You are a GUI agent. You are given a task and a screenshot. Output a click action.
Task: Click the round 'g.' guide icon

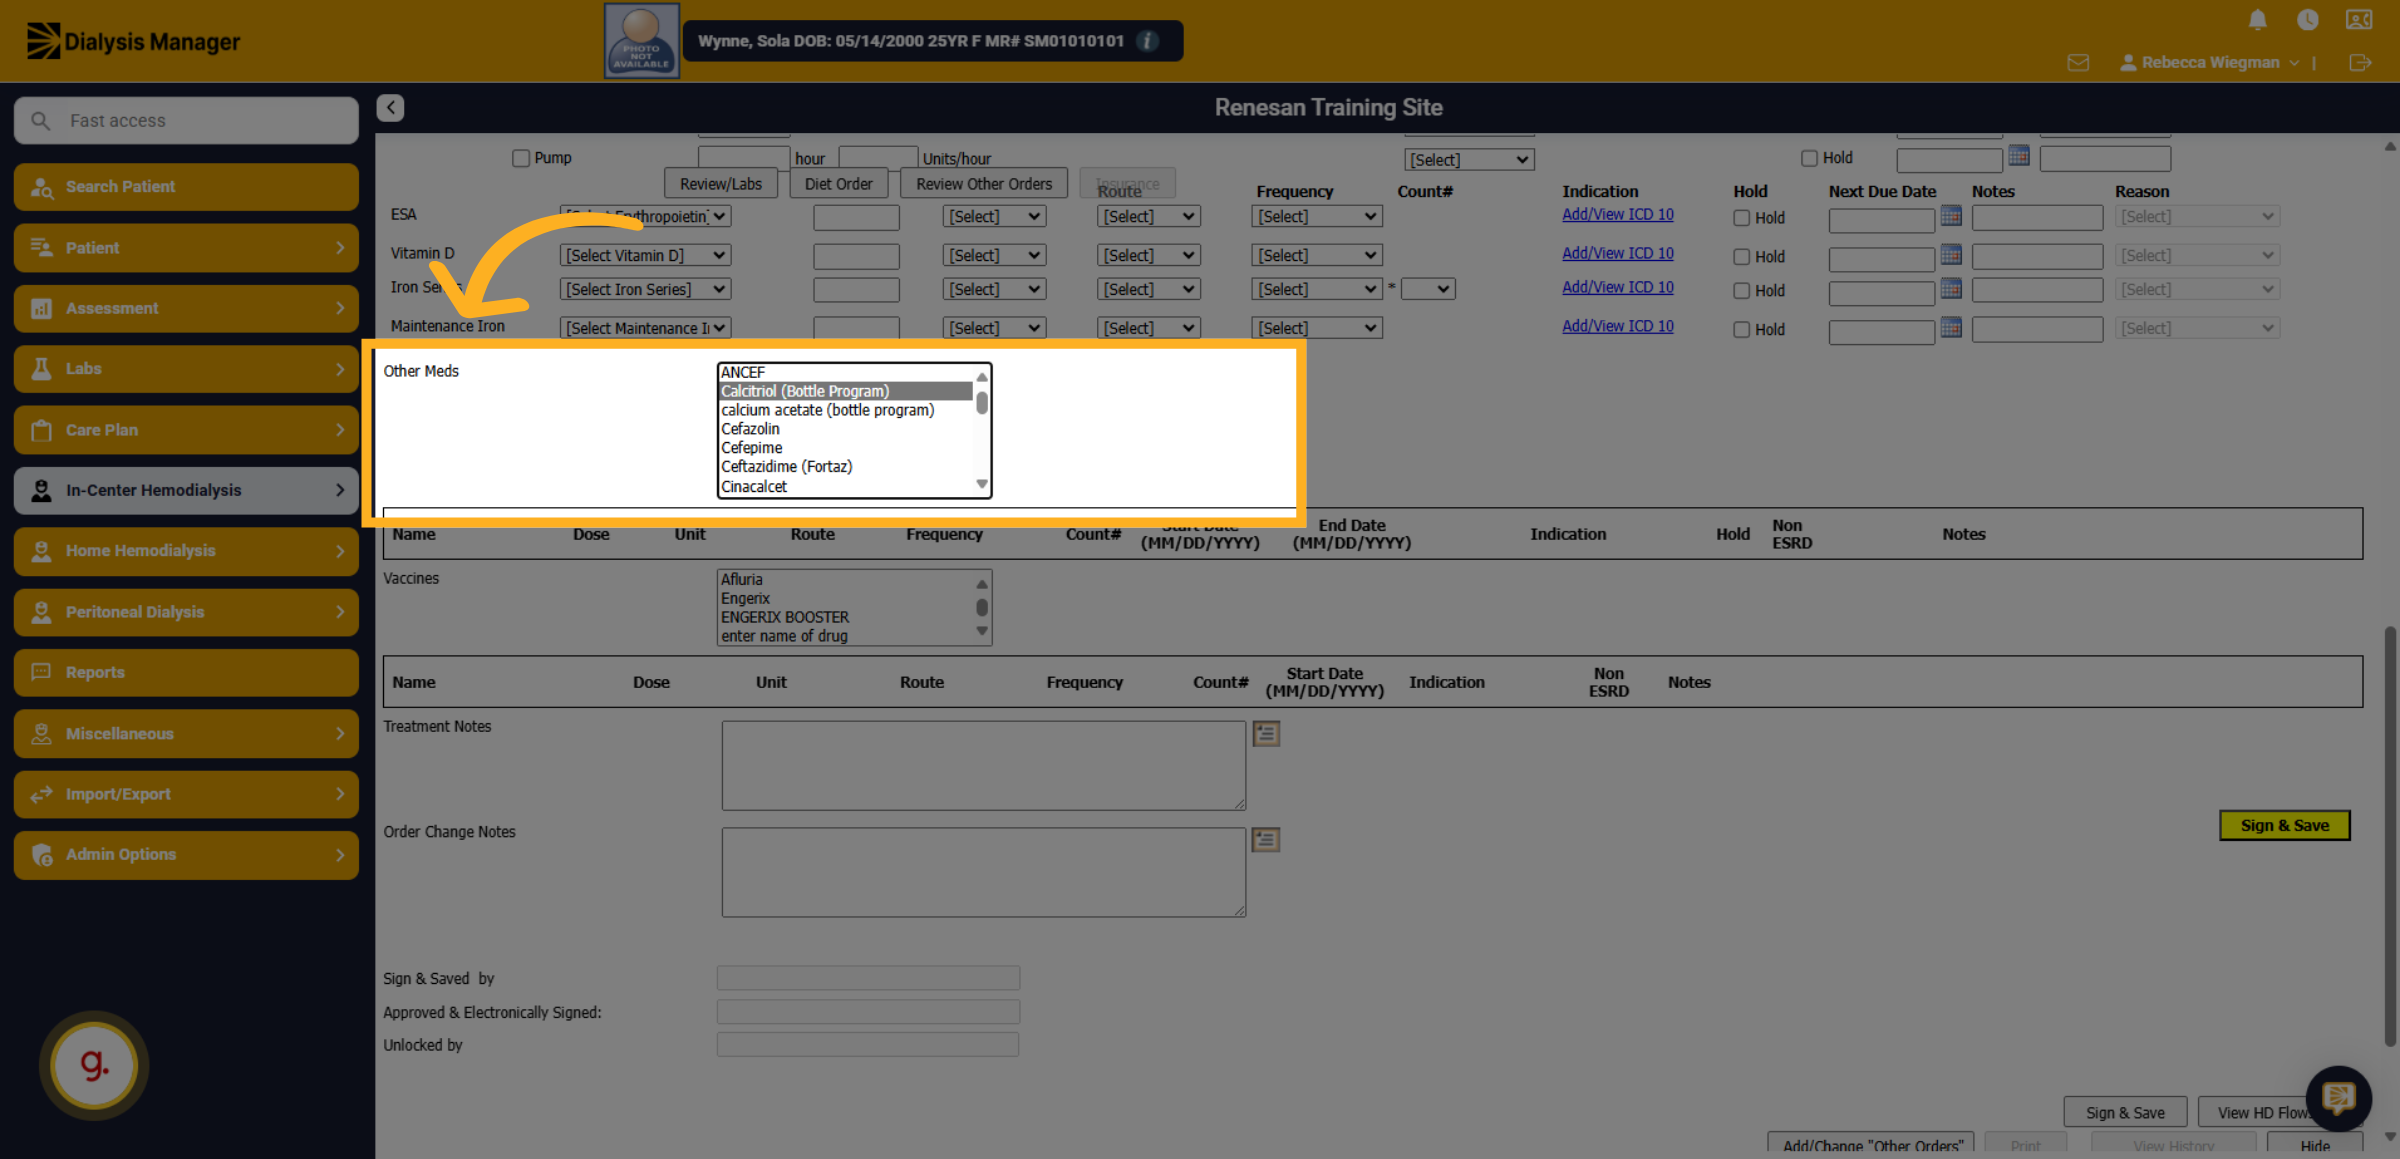pyautogui.click(x=94, y=1065)
